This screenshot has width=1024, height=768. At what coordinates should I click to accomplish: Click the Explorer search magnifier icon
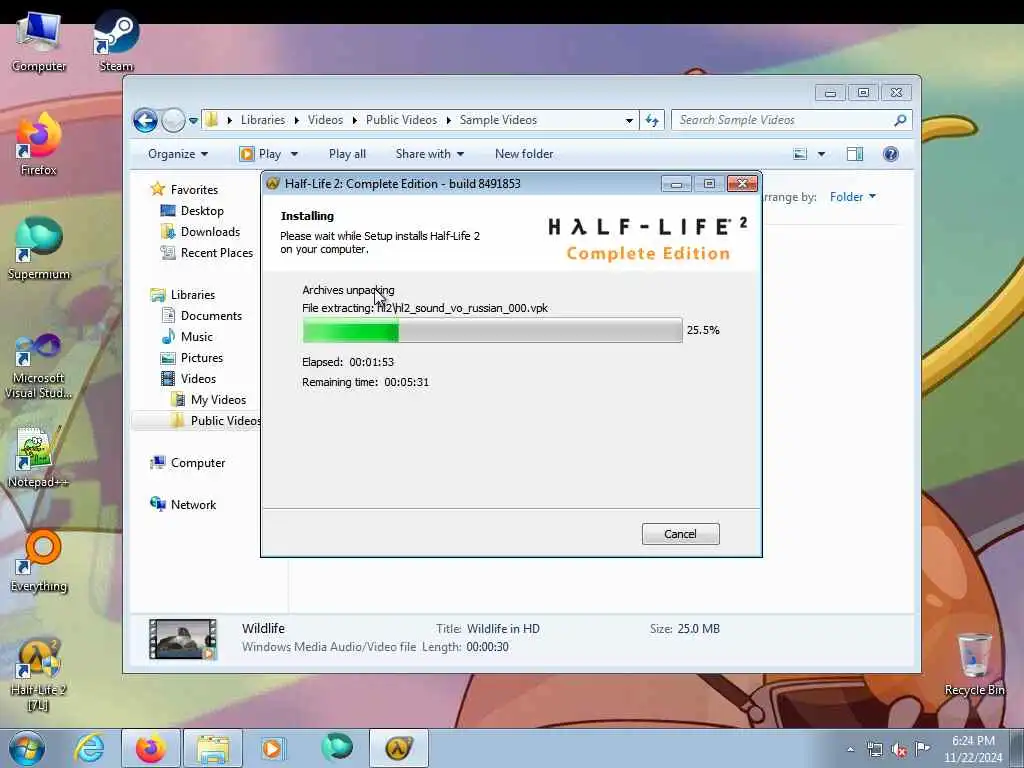click(x=900, y=120)
